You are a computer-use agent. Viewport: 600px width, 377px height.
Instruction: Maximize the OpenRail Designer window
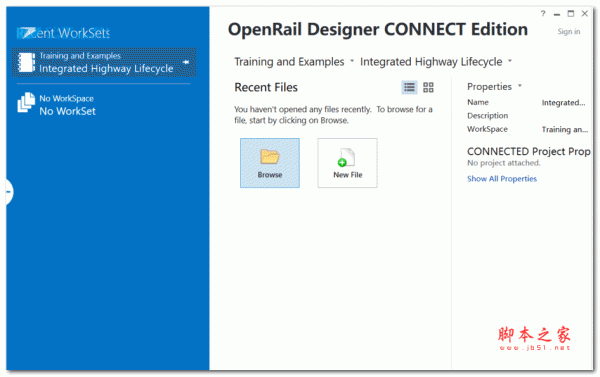[x=571, y=14]
